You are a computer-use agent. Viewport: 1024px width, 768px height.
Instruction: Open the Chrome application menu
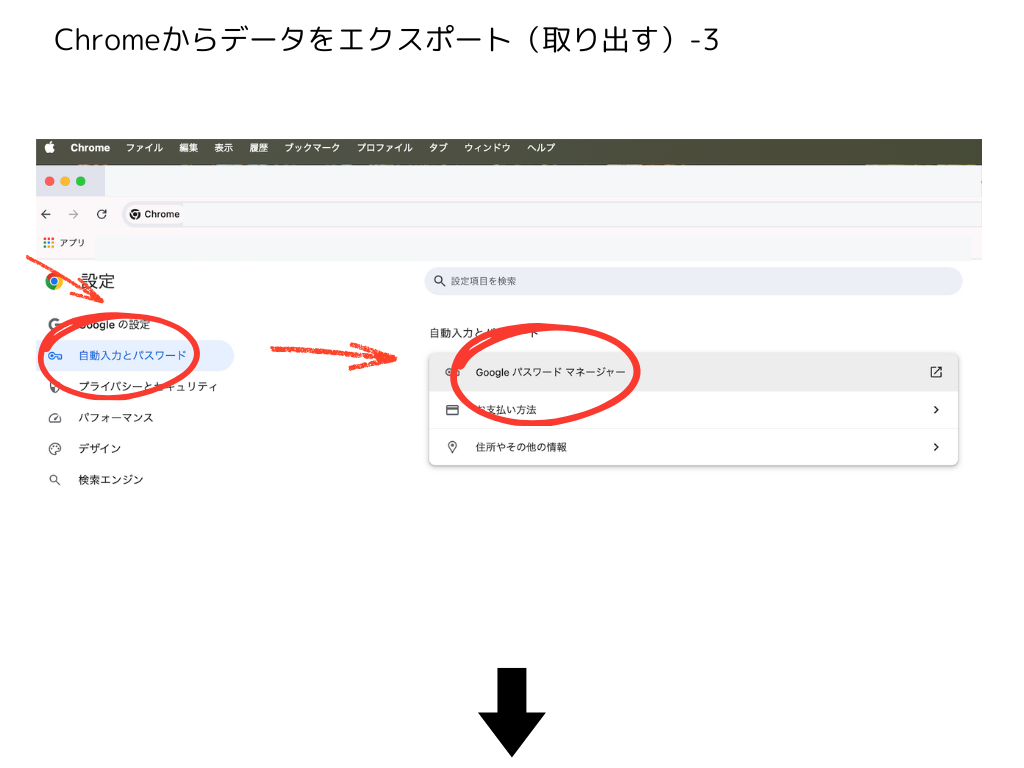tap(90, 148)
